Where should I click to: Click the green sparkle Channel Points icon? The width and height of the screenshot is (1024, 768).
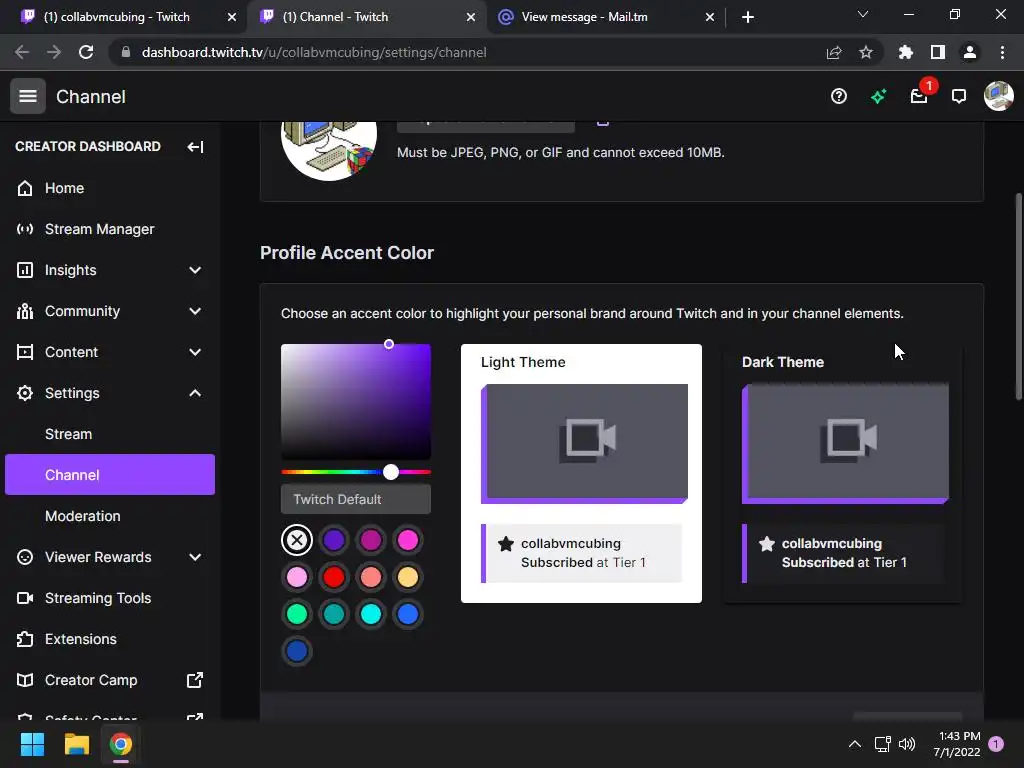pyautogui.click(x=878, y=97)
